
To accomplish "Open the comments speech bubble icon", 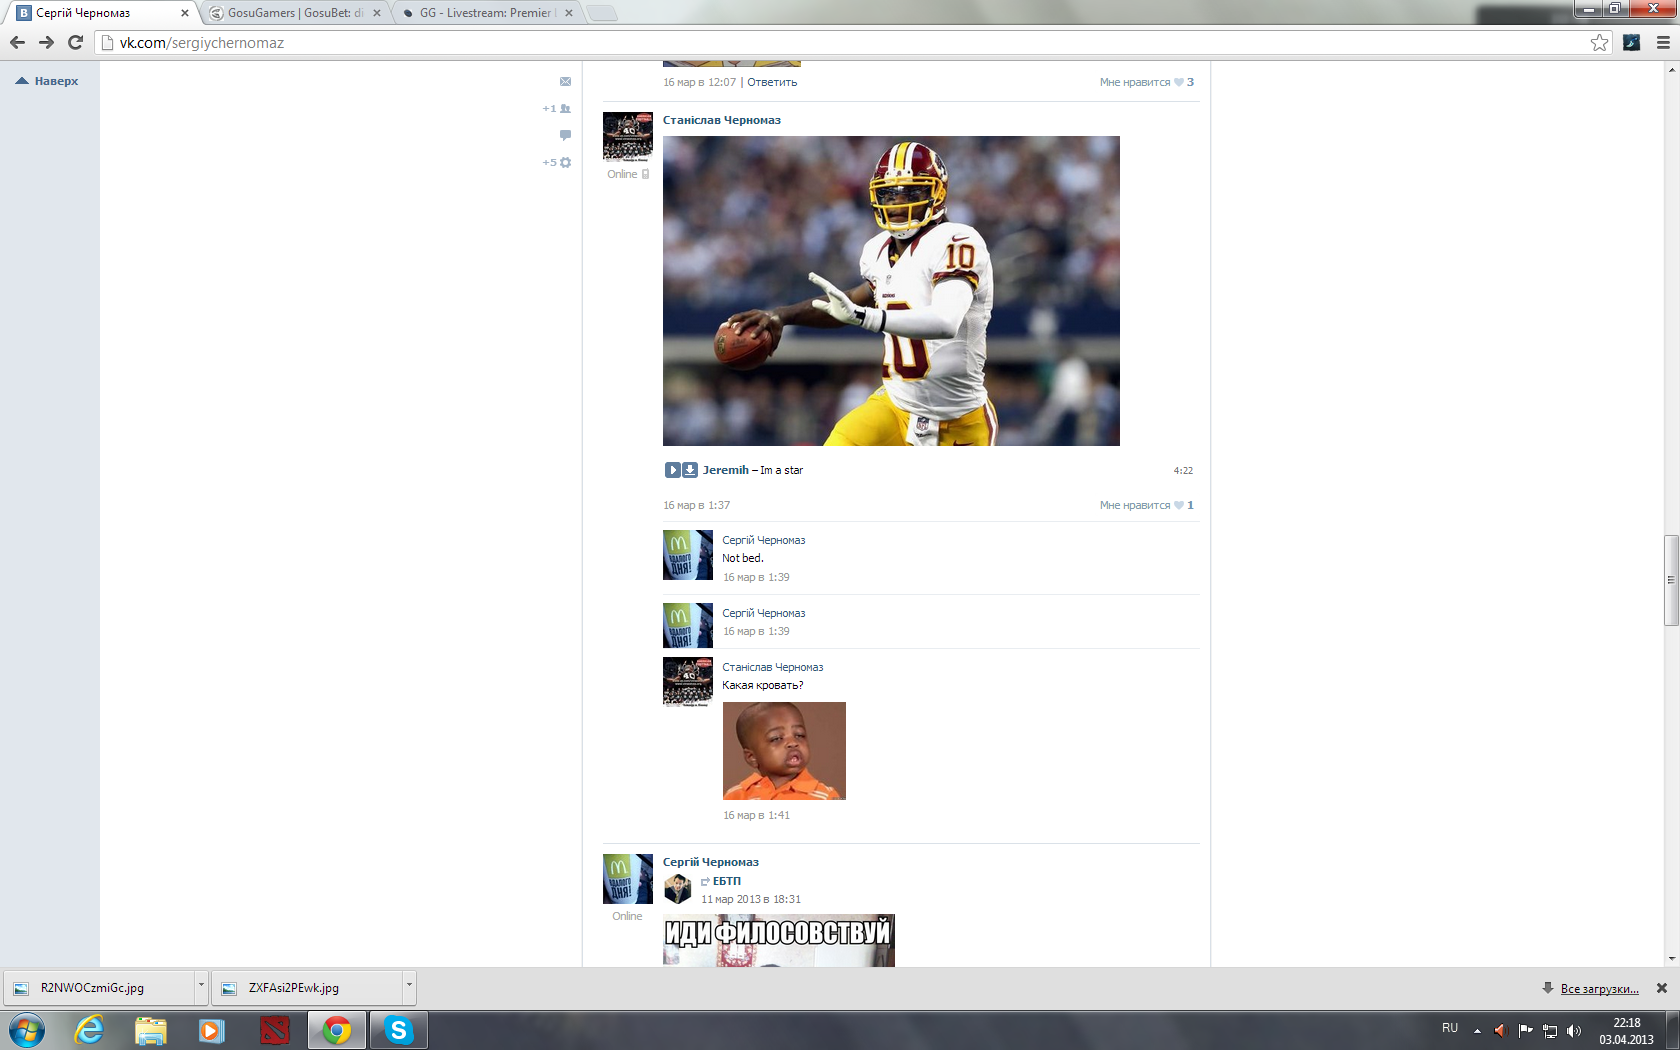I will 565,135.
